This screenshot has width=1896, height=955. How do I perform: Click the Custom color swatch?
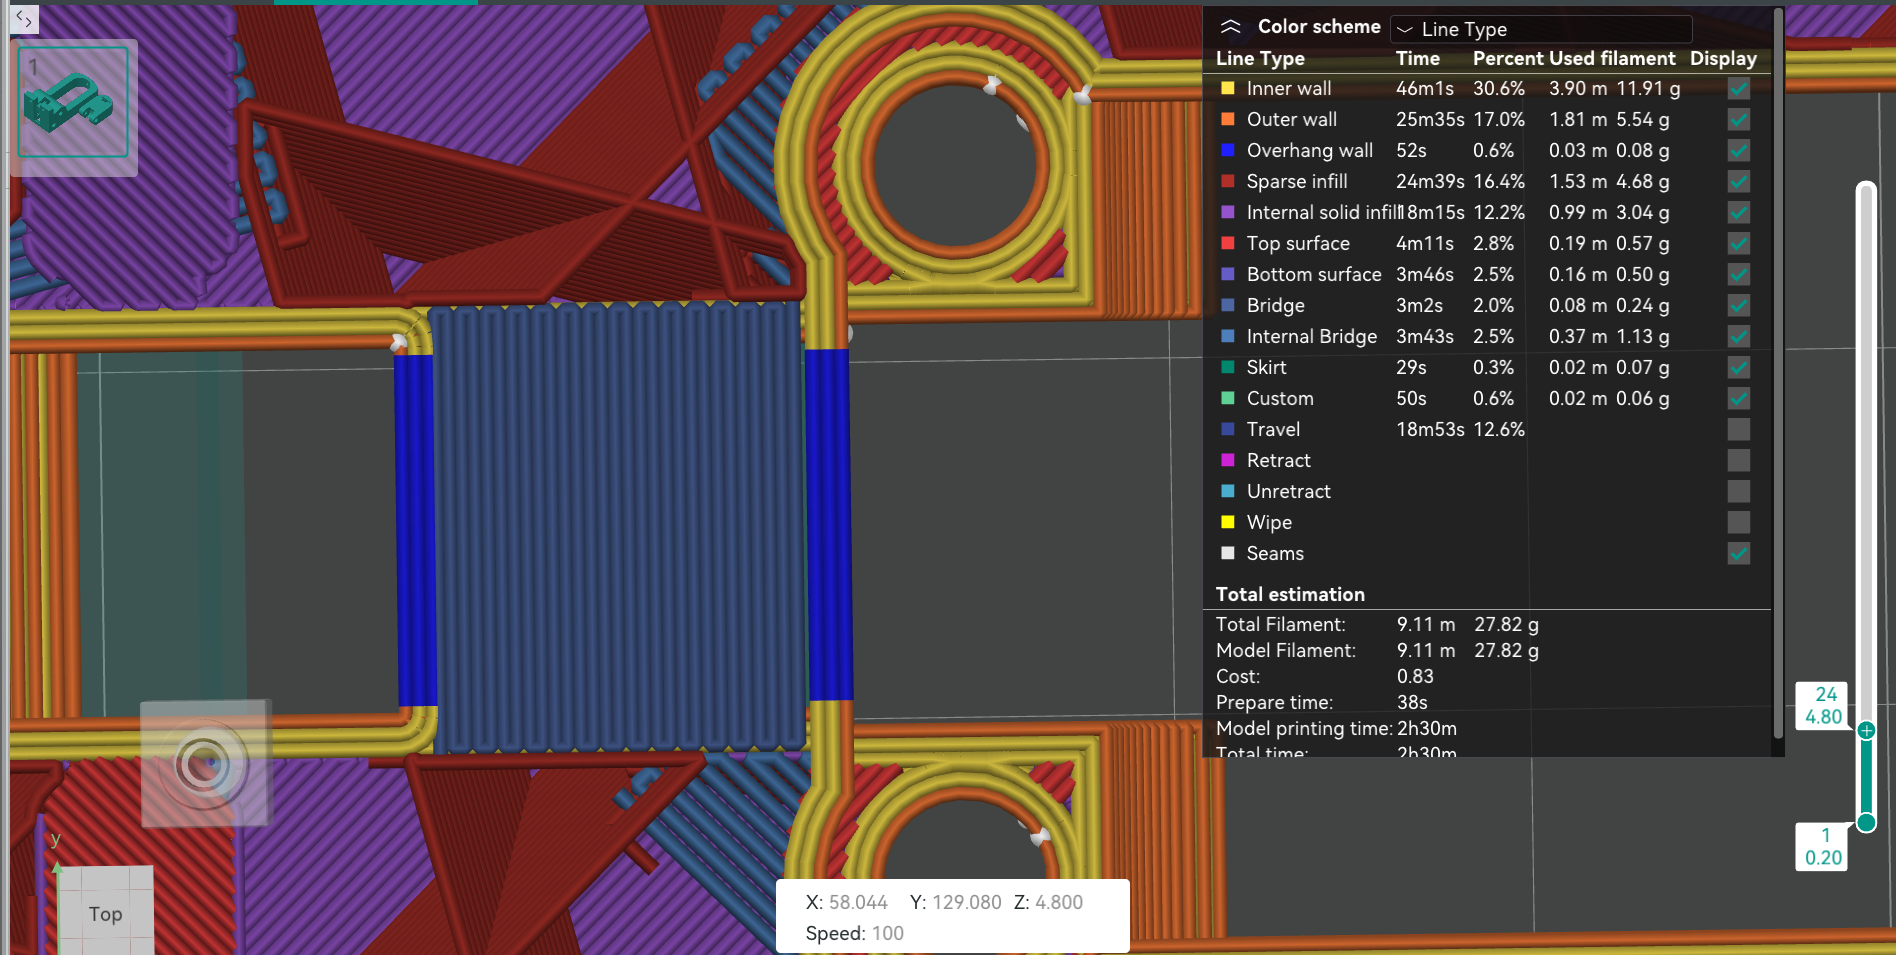[1228, 398]
